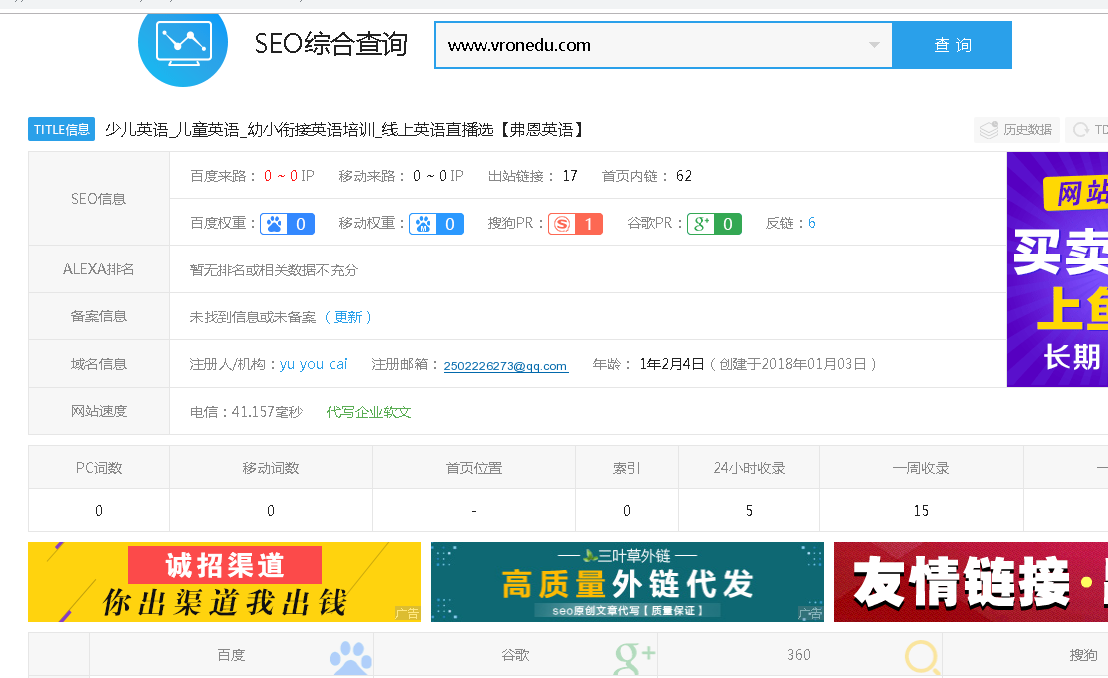
Task: Click the 更新 link in 备案信息 row
Action: point(348,317)
